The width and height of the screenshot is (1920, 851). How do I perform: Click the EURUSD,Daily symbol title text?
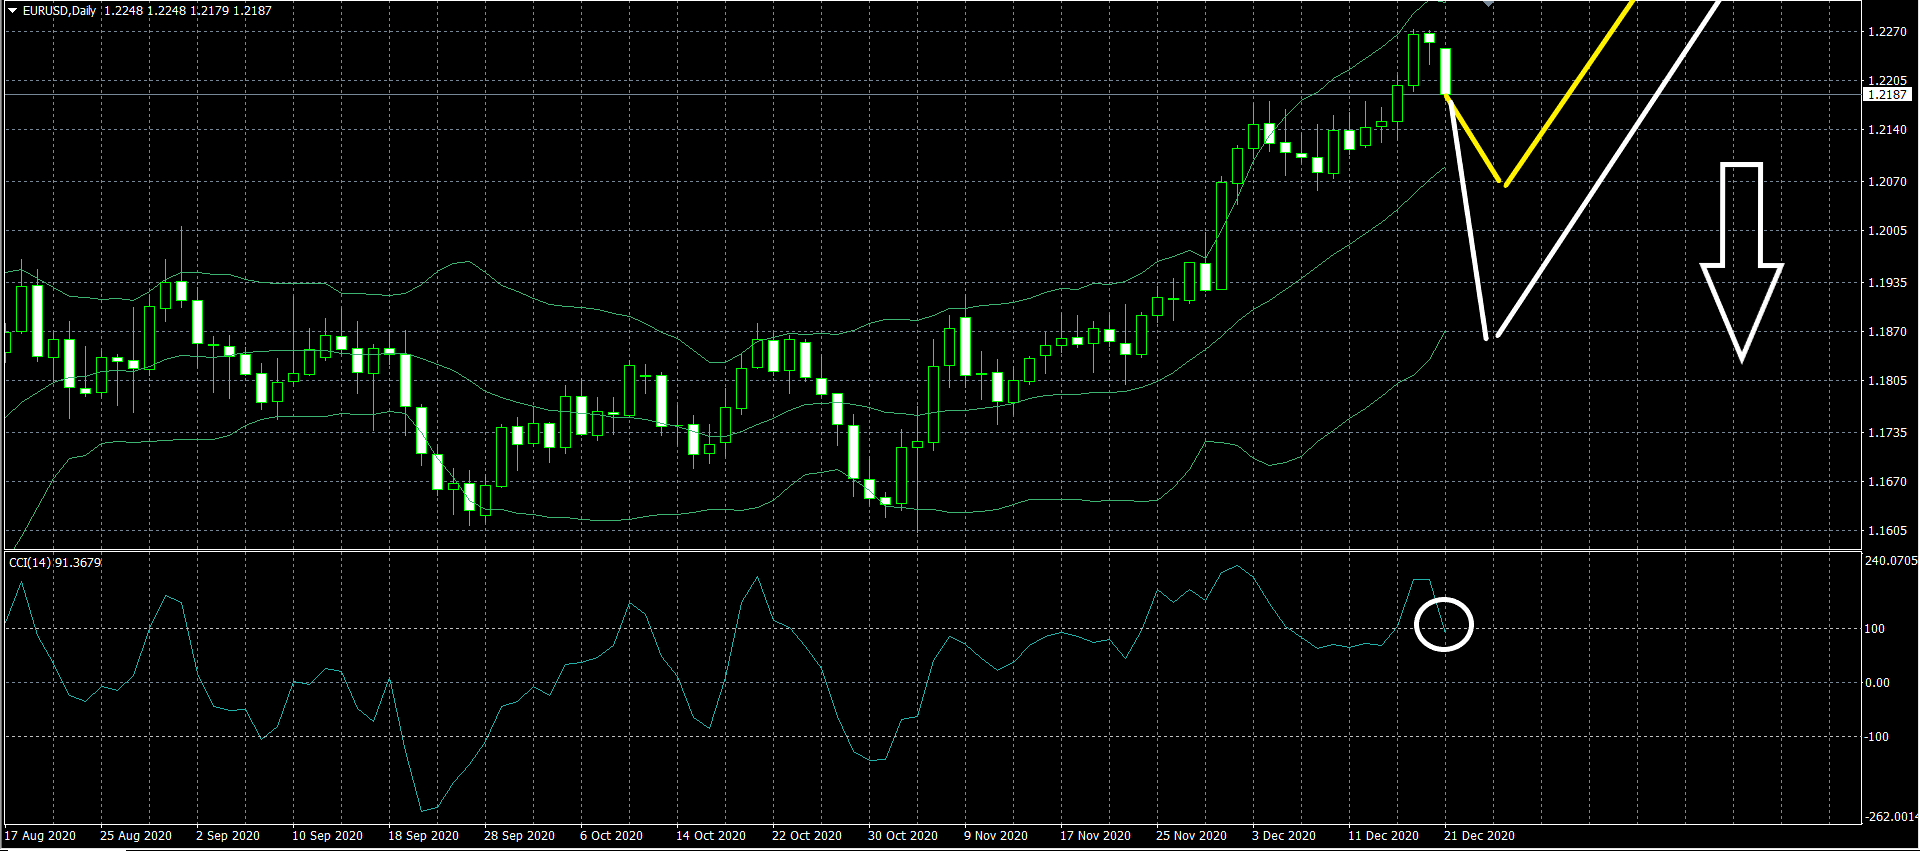click(x=60, y=11)
